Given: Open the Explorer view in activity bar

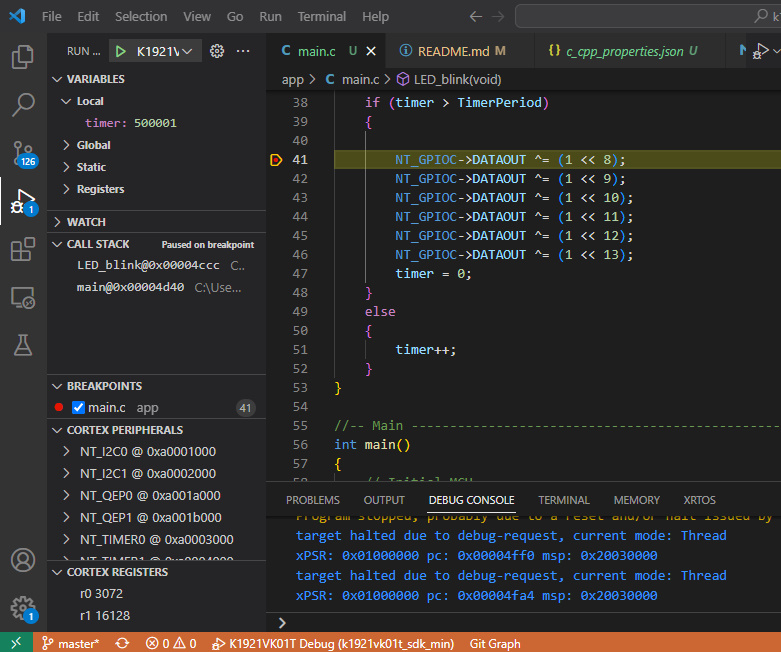Looking at the screenshot, I should [22, 57].
